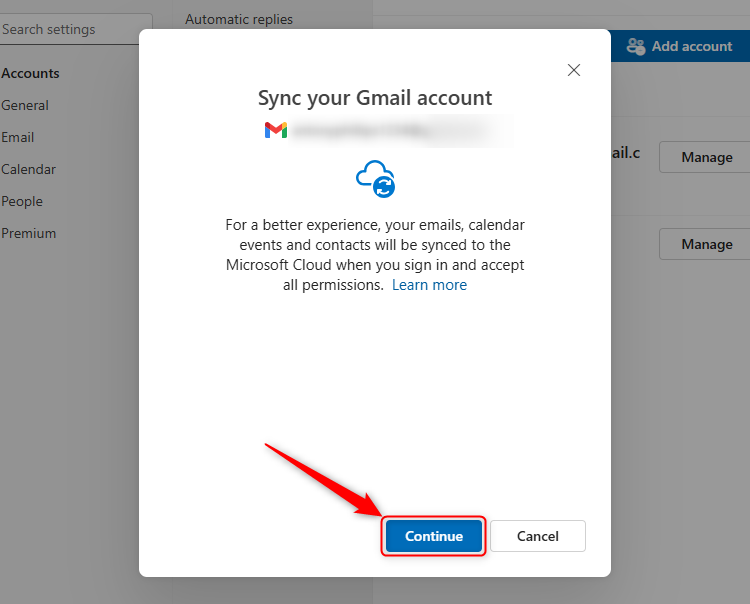Open the Learn more link
The width and height of the screenshot is (750, 604).
429,285
